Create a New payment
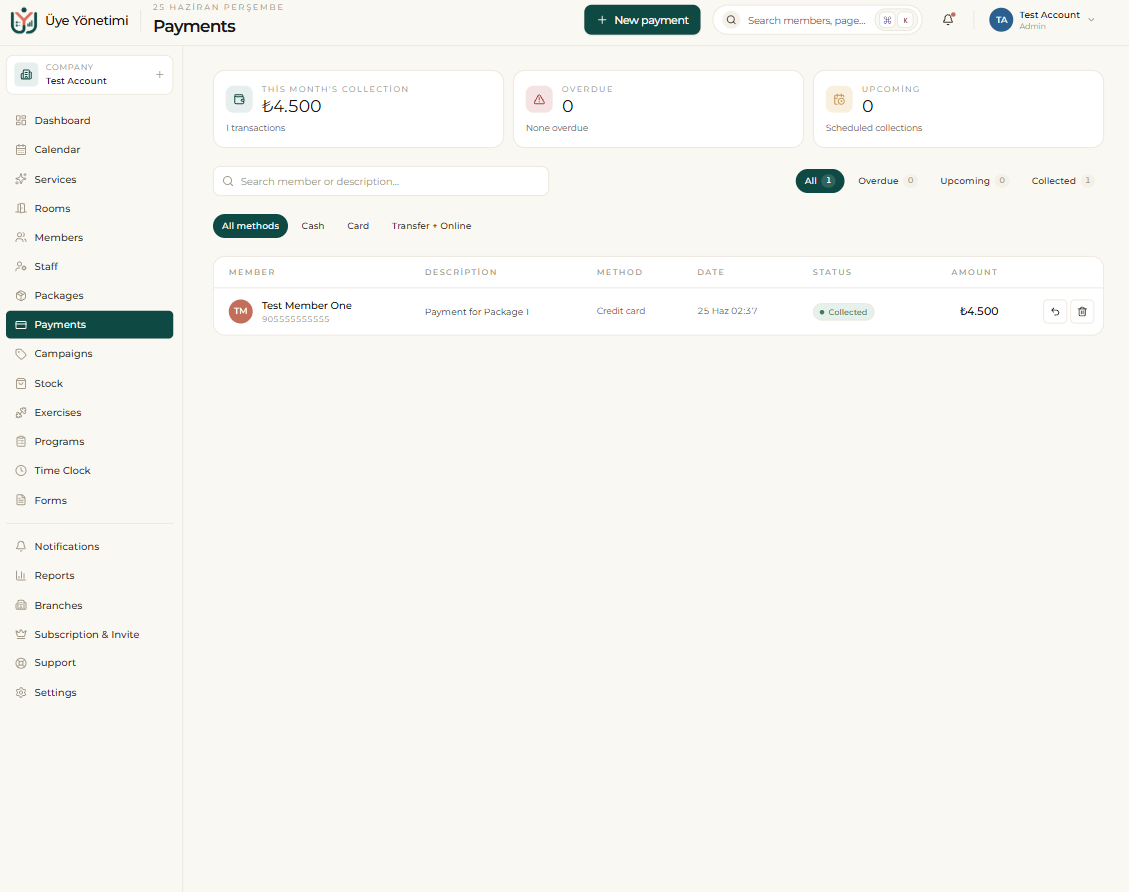This screenshot has width=1129, height=892. point(642,20)
